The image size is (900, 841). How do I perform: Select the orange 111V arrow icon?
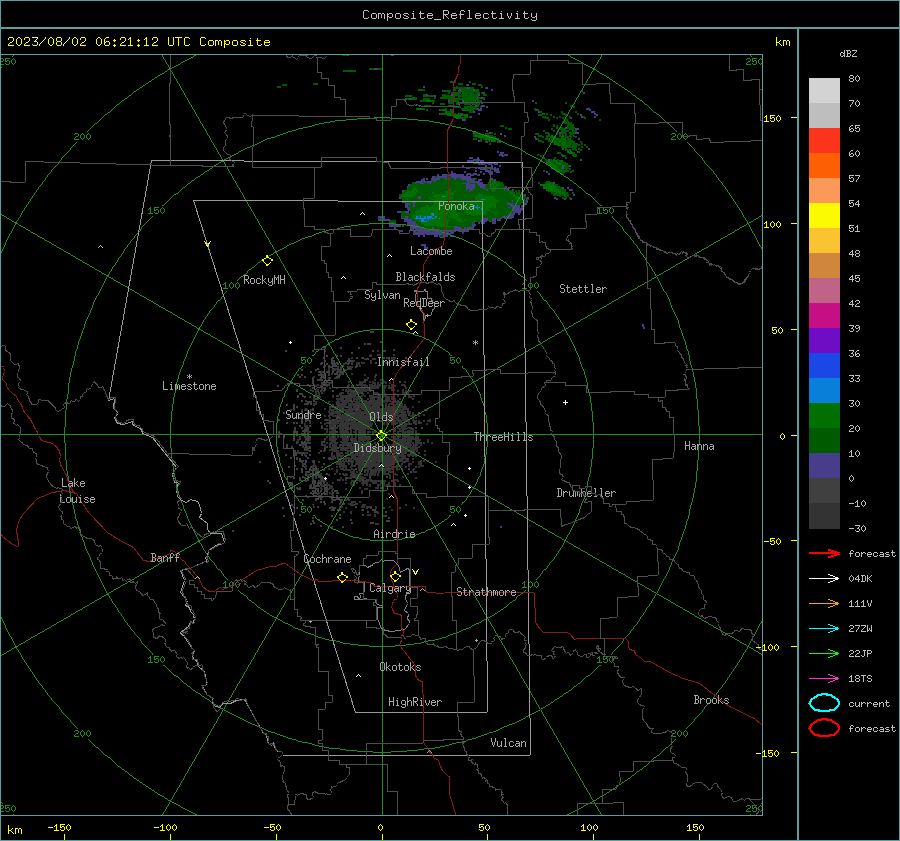(824, 603)
